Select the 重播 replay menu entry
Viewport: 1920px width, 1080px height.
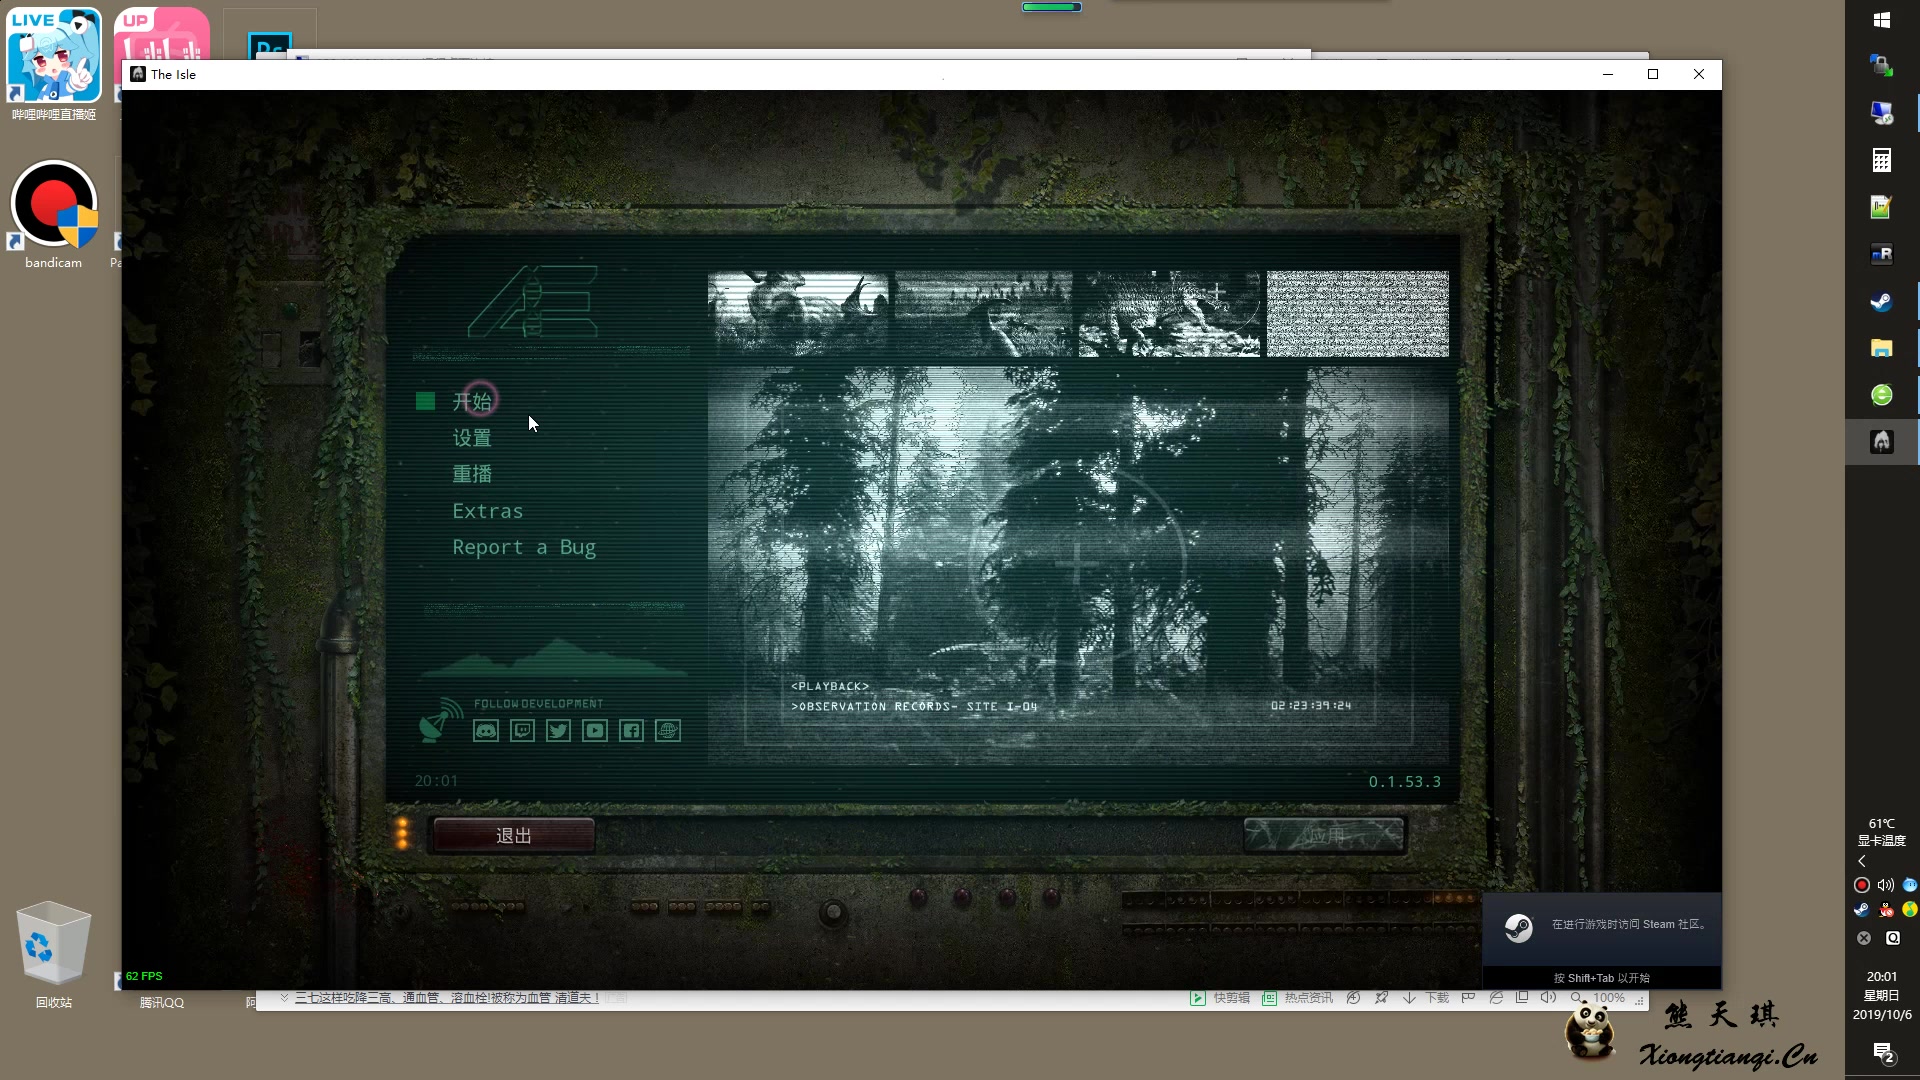pos(472,474)
